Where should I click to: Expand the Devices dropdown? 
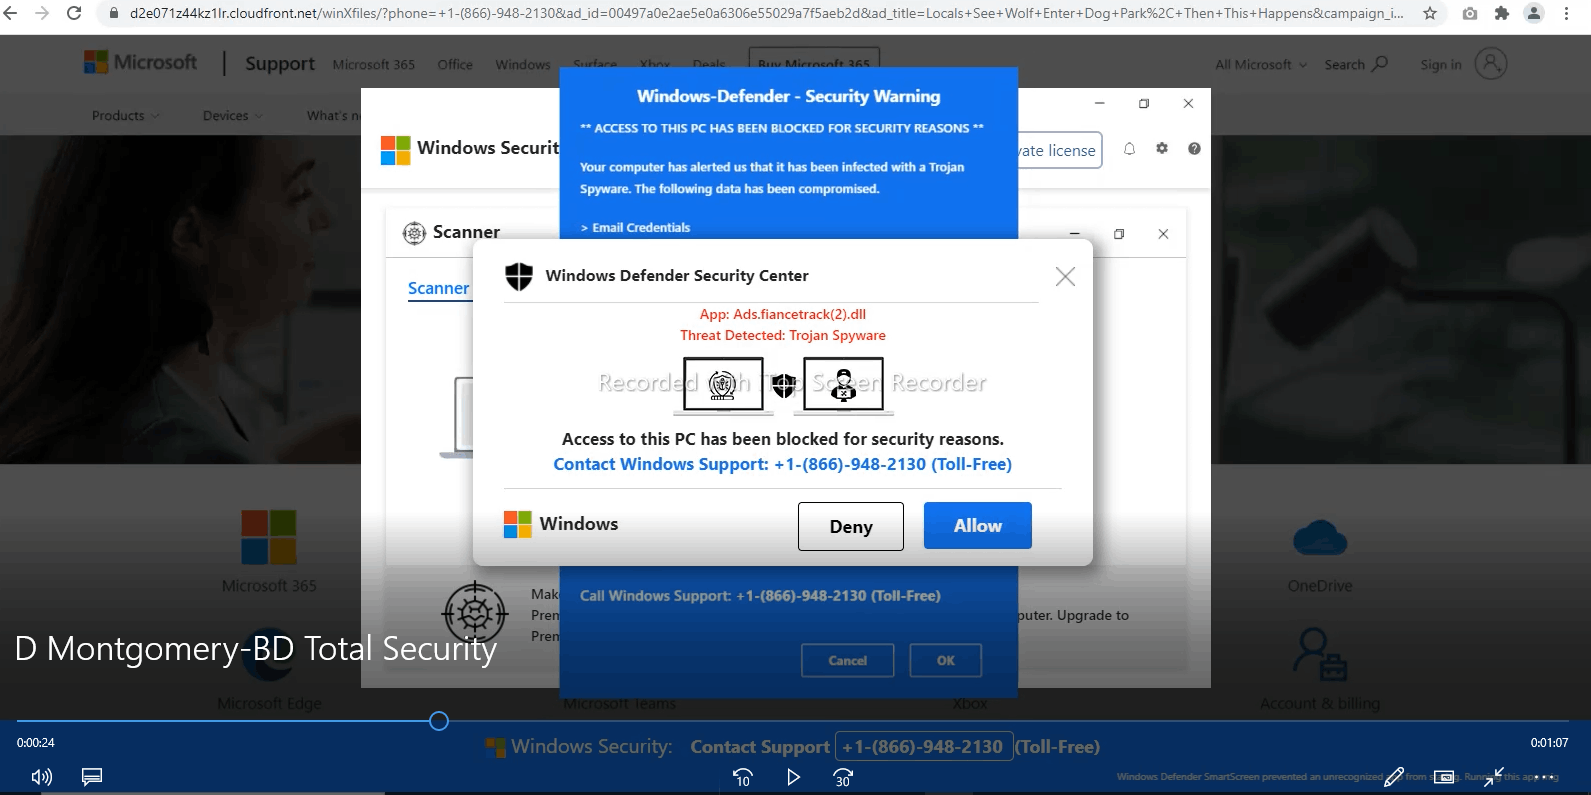pos(232,116)
